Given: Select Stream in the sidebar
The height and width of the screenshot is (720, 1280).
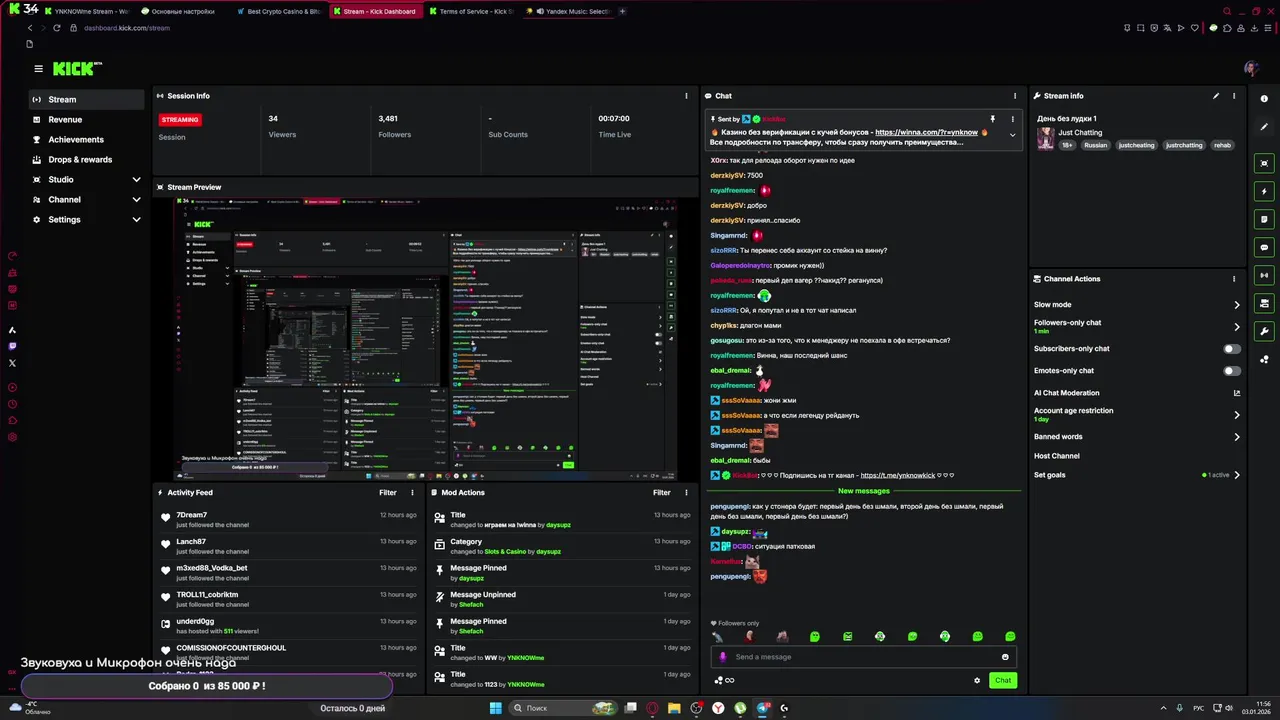Looking at the screenshot, I should point(88,99).
